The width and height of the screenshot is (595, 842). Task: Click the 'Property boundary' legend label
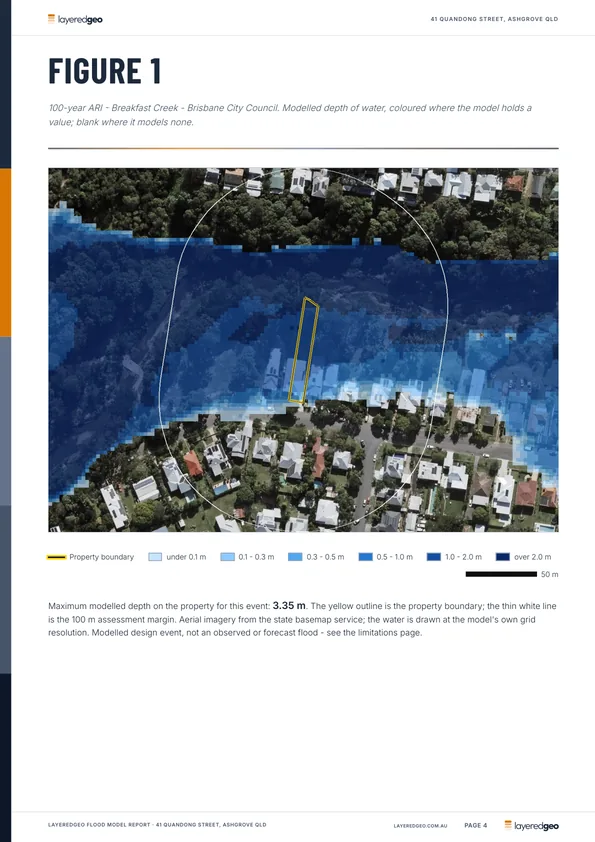[101, 557]
